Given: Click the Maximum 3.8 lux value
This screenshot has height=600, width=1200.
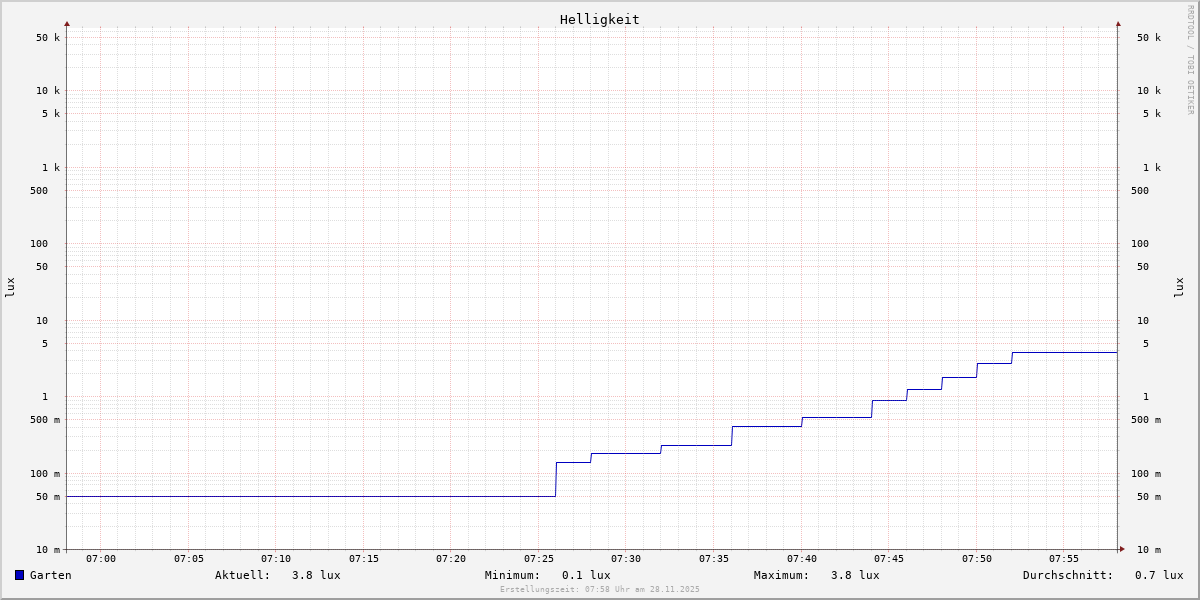Looking at the screenshot, I should point(854,575).
